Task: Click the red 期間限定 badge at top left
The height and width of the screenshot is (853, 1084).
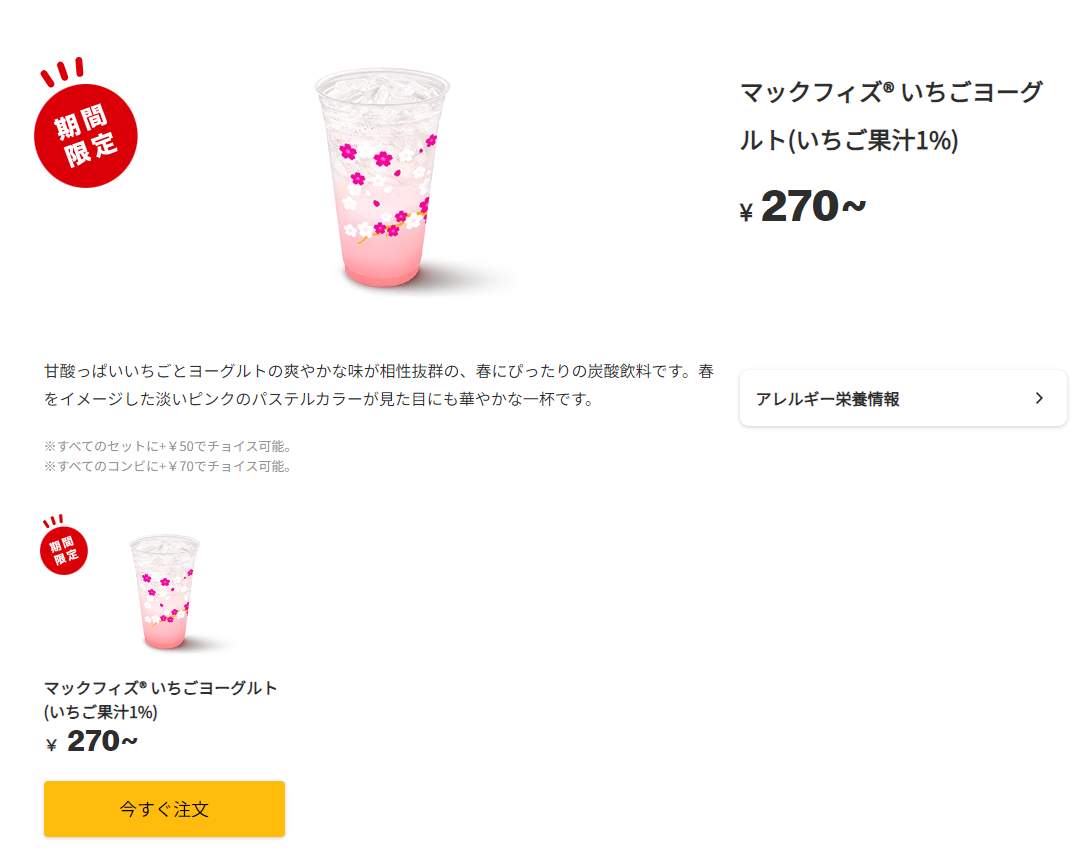Action: 85,135
